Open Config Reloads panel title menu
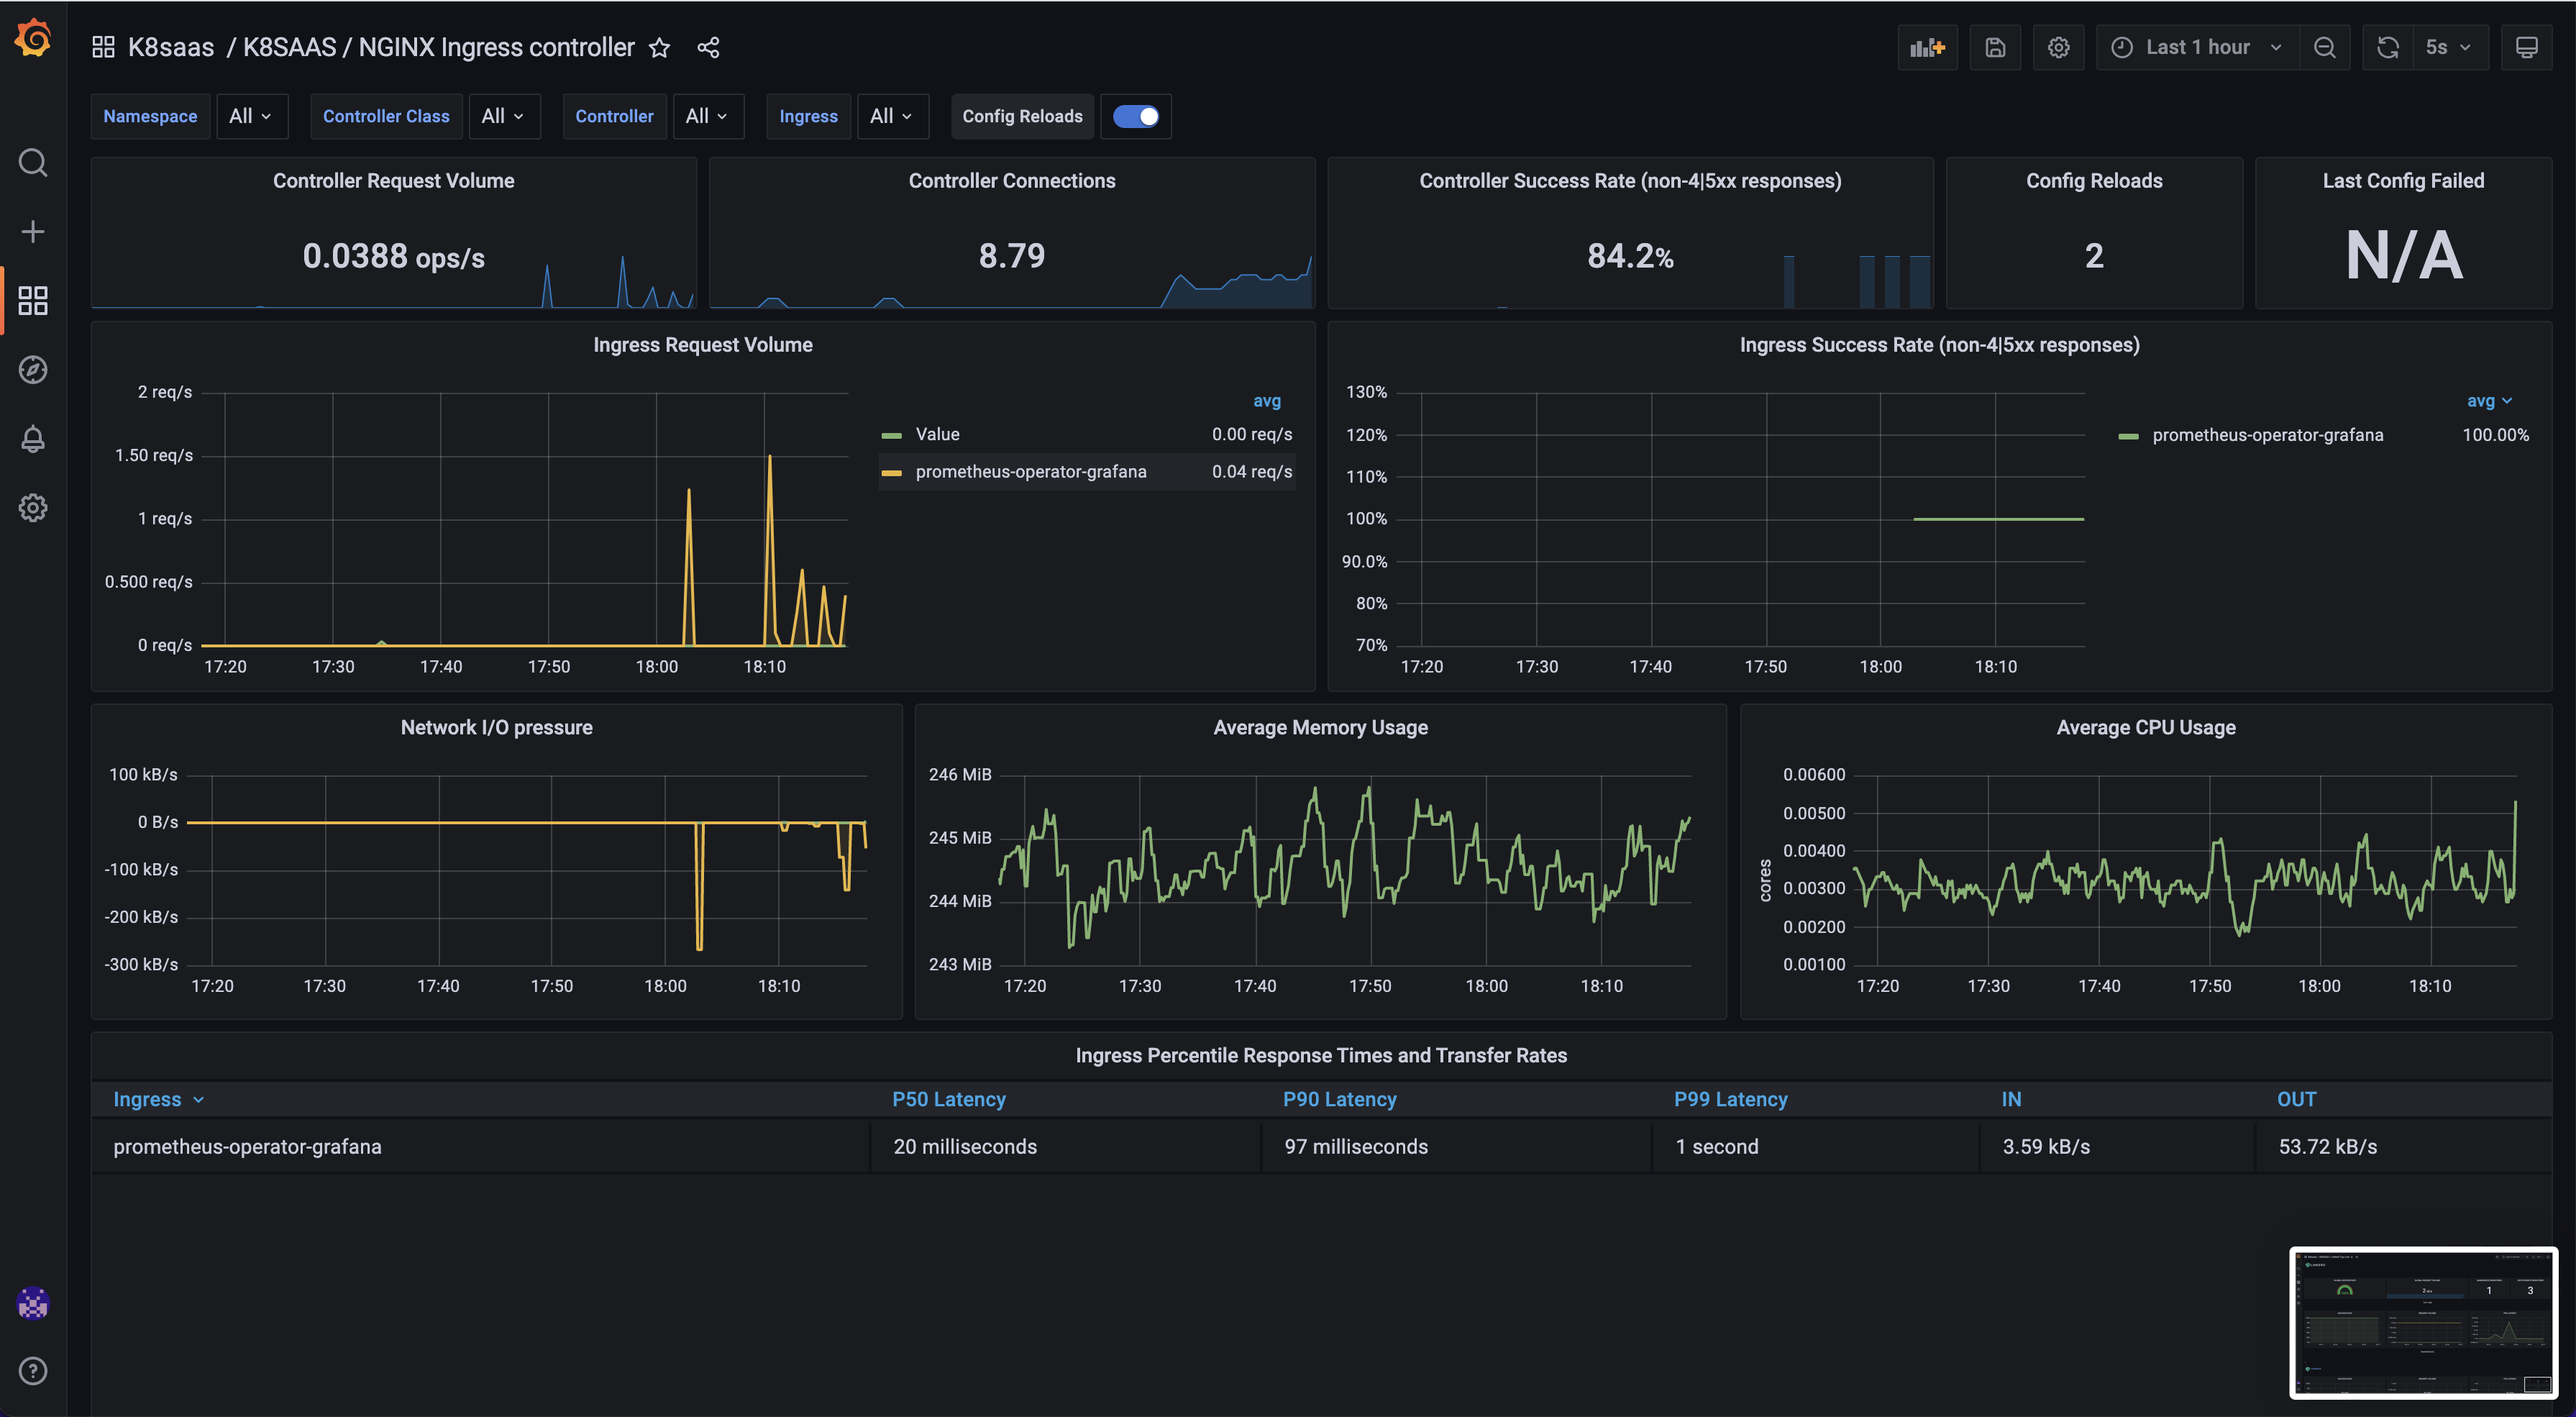This screenshot has width=2576, height=1417. click(x=2094, y=181)
